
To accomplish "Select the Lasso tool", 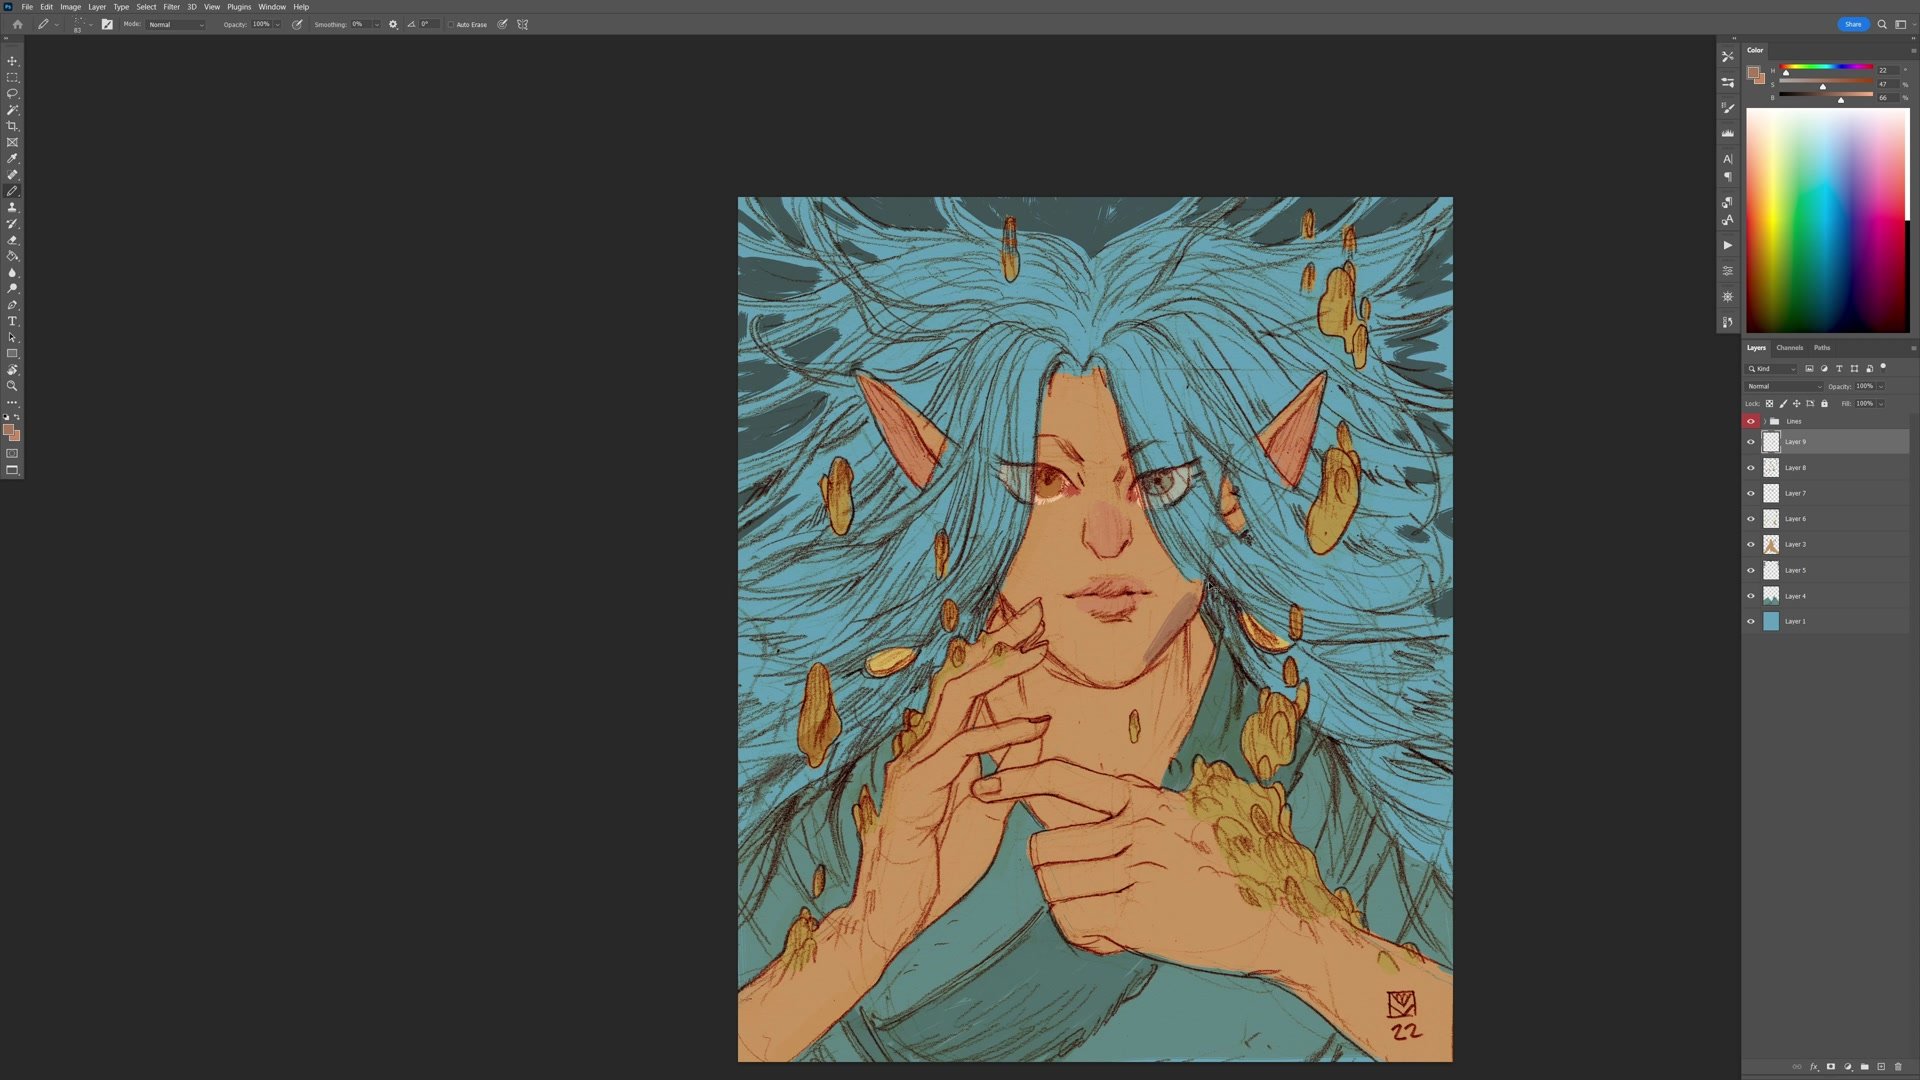I will click(x=12, y=93).
